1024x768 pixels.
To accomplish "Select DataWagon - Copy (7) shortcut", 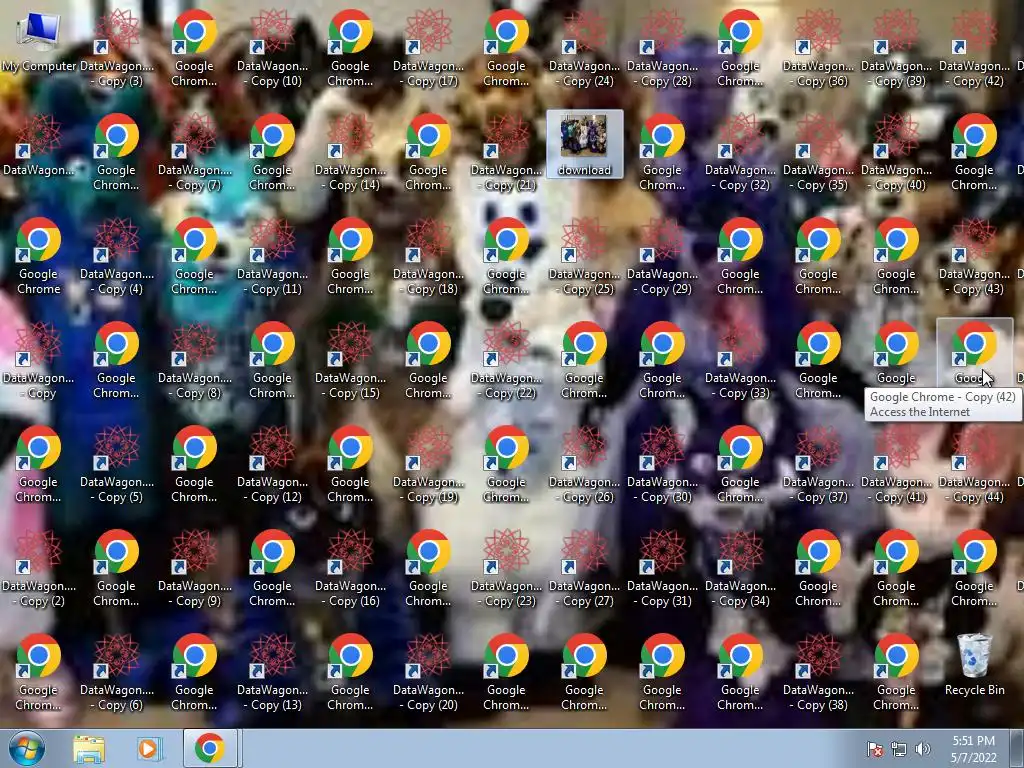I will [195, 151].
